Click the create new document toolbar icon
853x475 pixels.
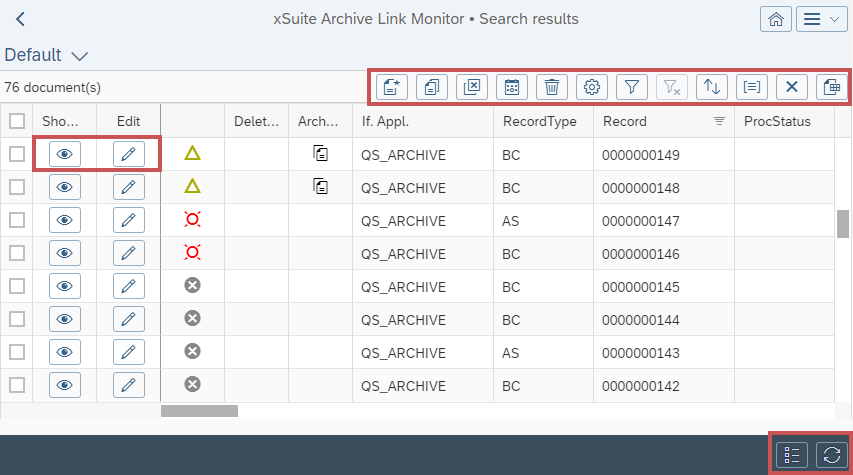click(x=392, y=87)
